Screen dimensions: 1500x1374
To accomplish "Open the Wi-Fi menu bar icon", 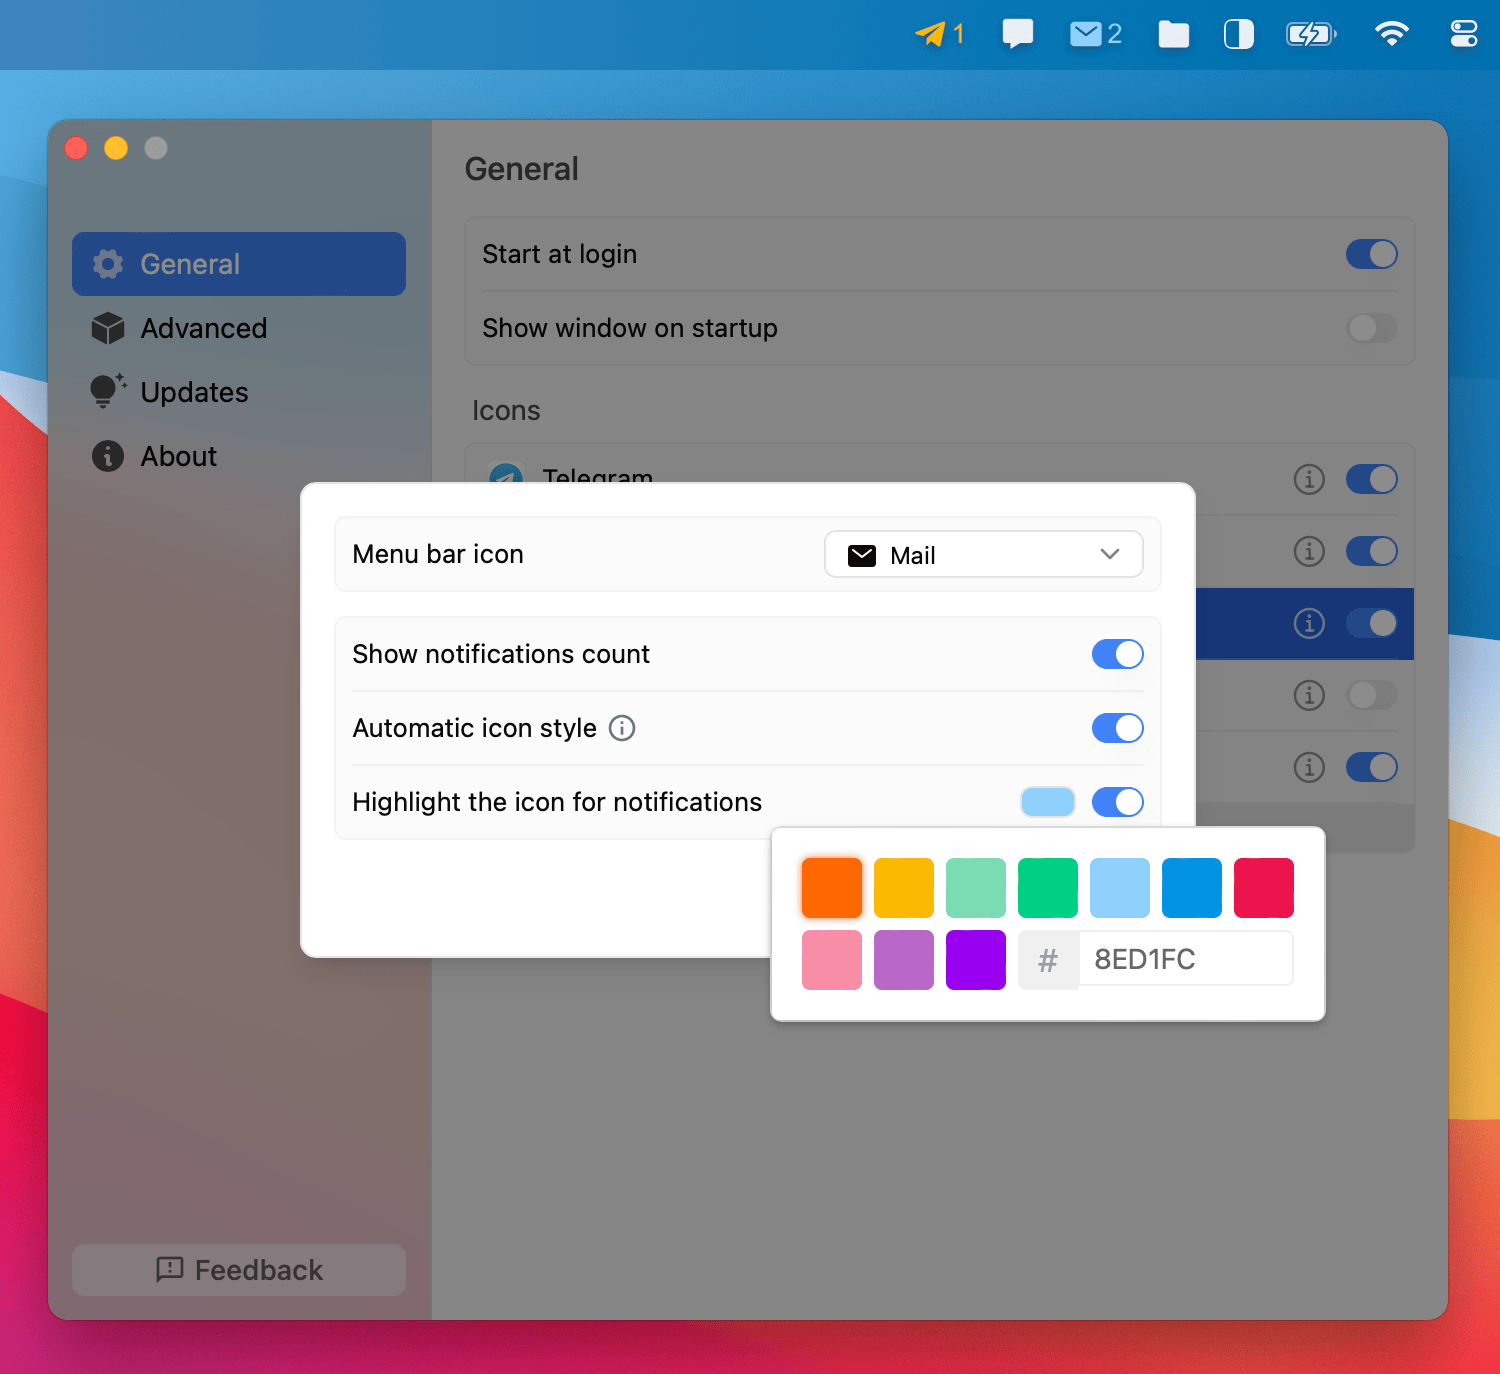I will (x=1392, y=34).
